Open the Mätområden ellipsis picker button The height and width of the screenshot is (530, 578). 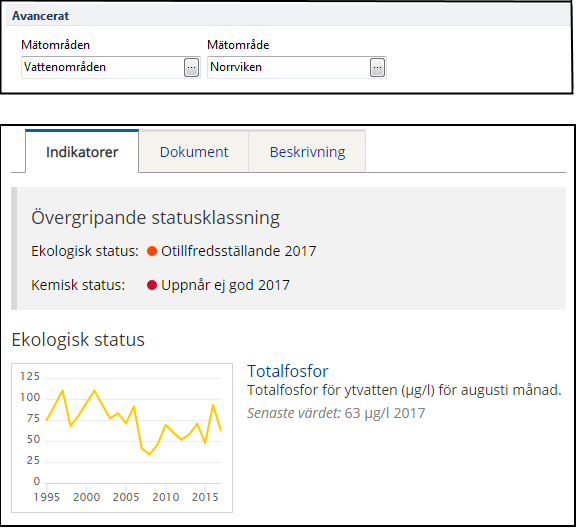[191, 68]
